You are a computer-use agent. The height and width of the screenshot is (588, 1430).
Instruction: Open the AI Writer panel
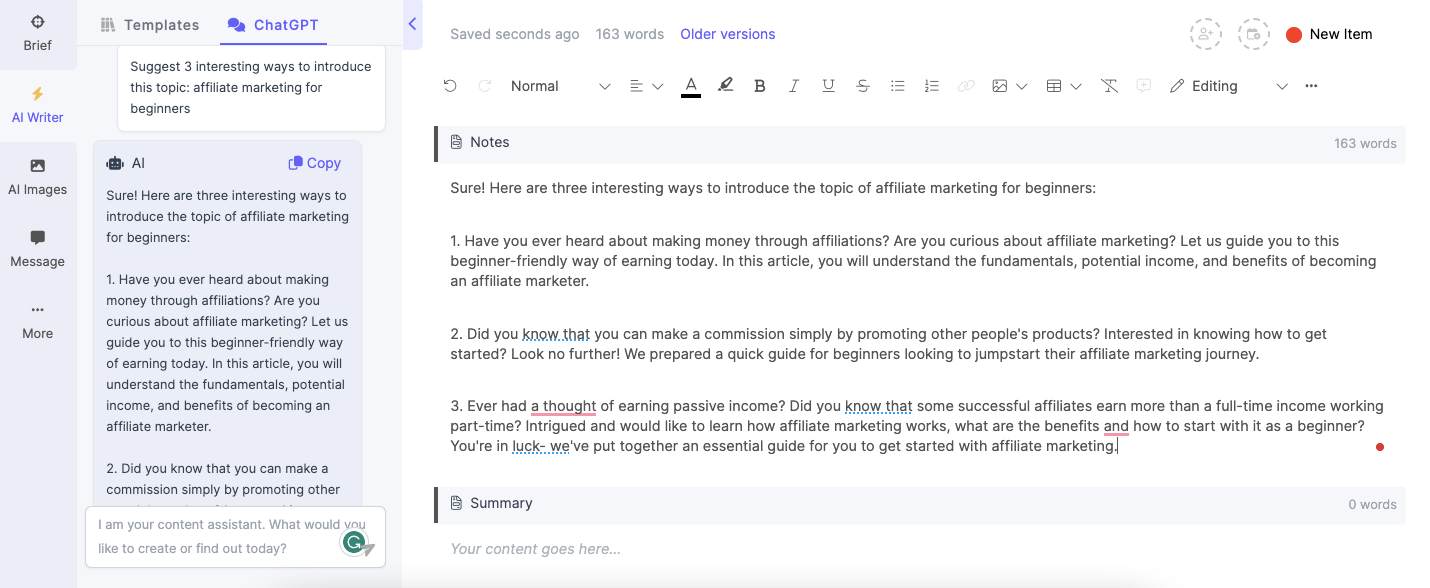coord(37,103)
